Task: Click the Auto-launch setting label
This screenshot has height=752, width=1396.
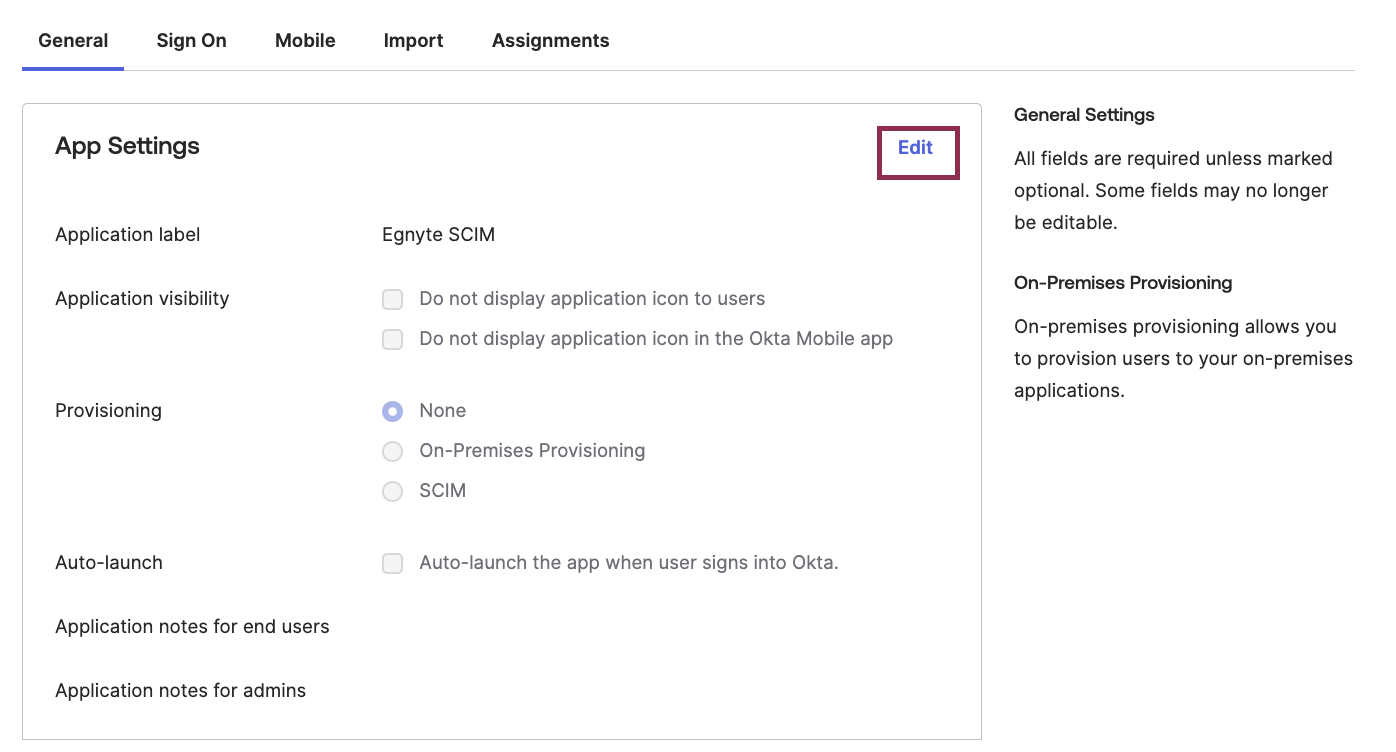Action: pos(108,562)
